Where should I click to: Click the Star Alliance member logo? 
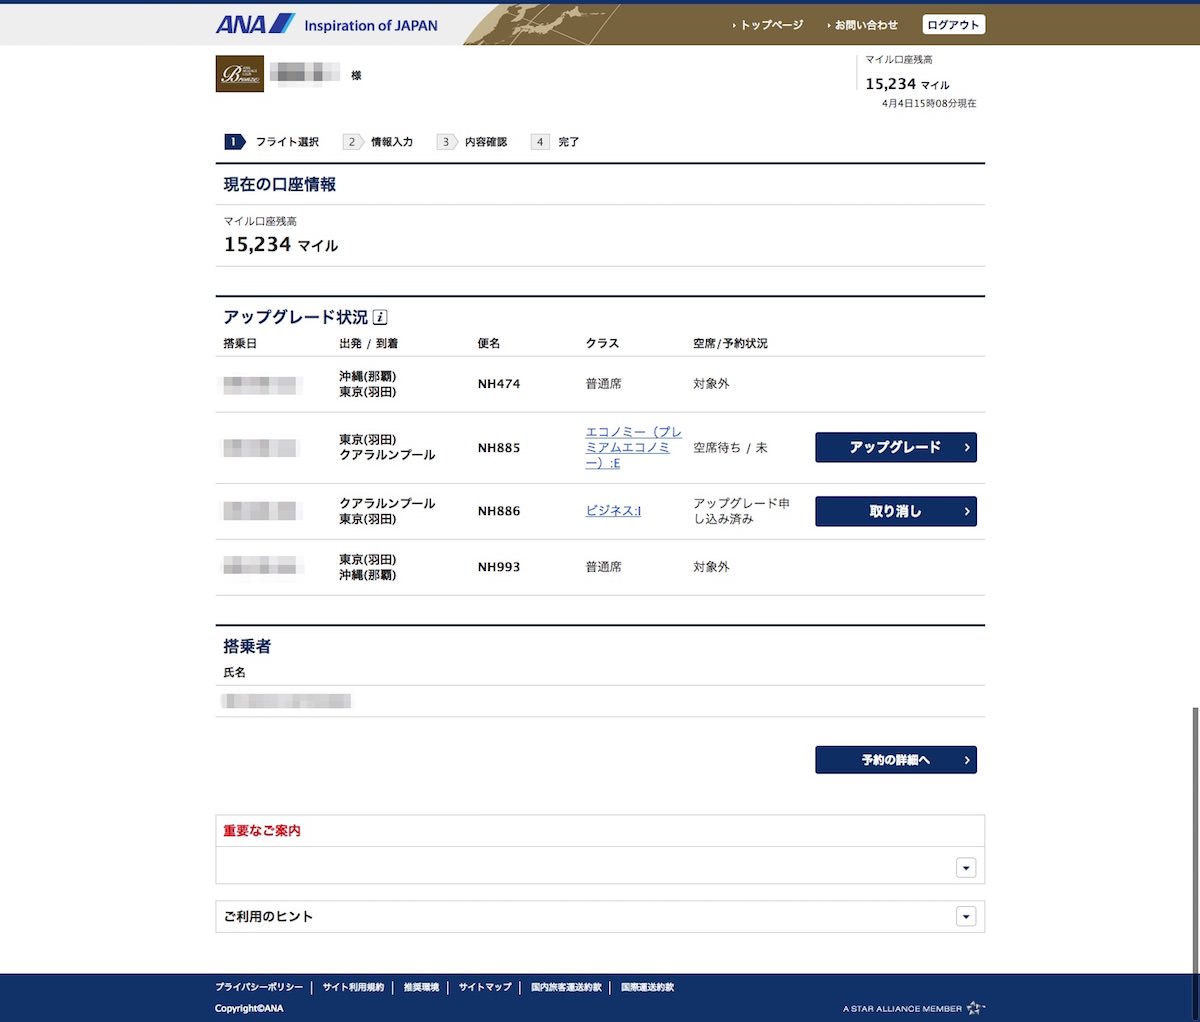913,1008
